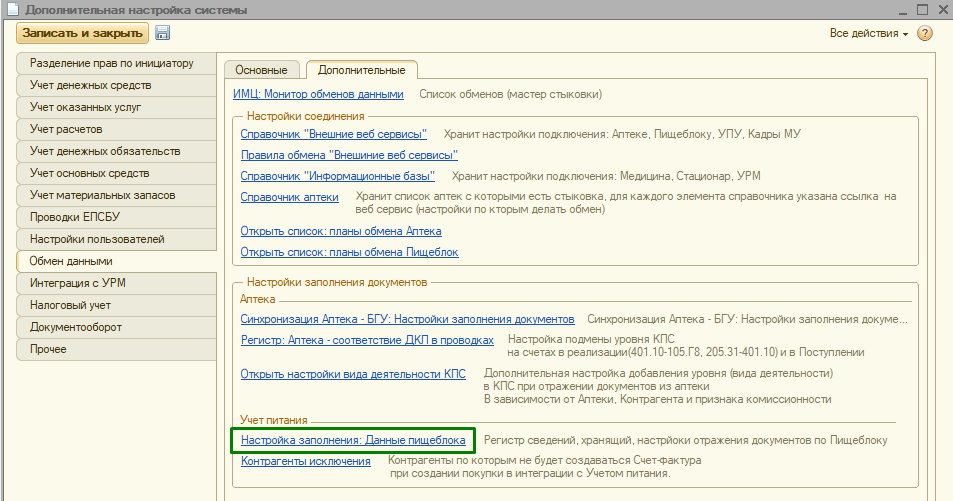Open 'Справочник "Внешние веб сервисы"' link
The height and width of the screenshot is (501, 953).
pyautogui.click(x=334, y=134)
